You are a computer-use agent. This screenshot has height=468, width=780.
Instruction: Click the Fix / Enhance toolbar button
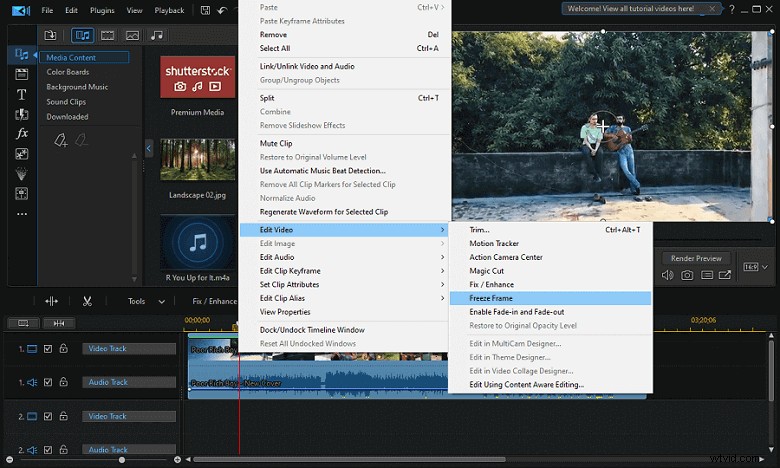214,301
